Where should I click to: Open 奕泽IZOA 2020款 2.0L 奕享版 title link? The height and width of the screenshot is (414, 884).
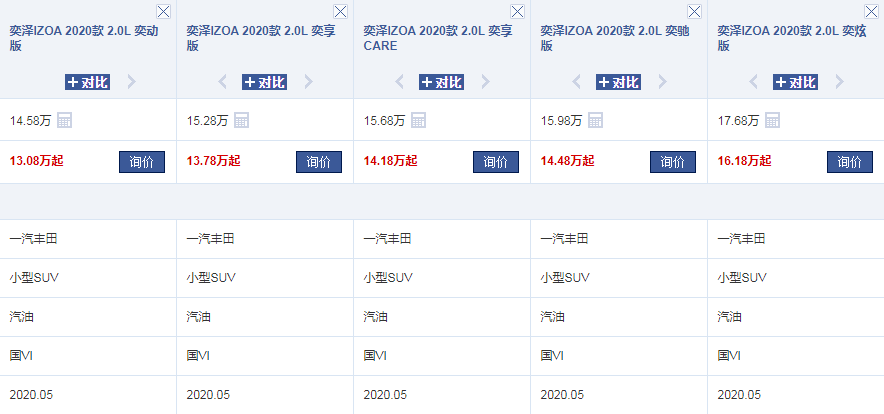coord(261,38)
